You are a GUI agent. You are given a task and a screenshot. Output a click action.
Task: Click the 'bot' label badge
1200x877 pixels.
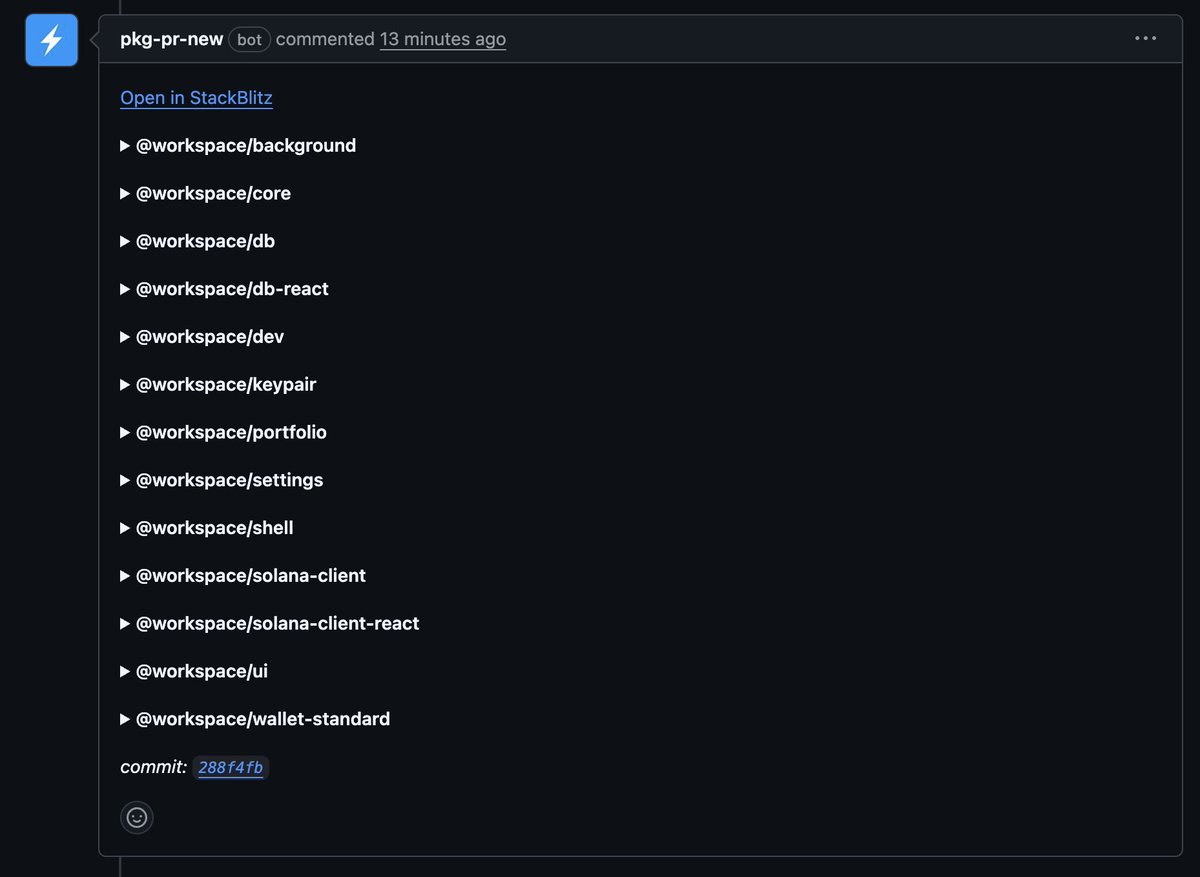pyautogui.click(x=249, y=40)
